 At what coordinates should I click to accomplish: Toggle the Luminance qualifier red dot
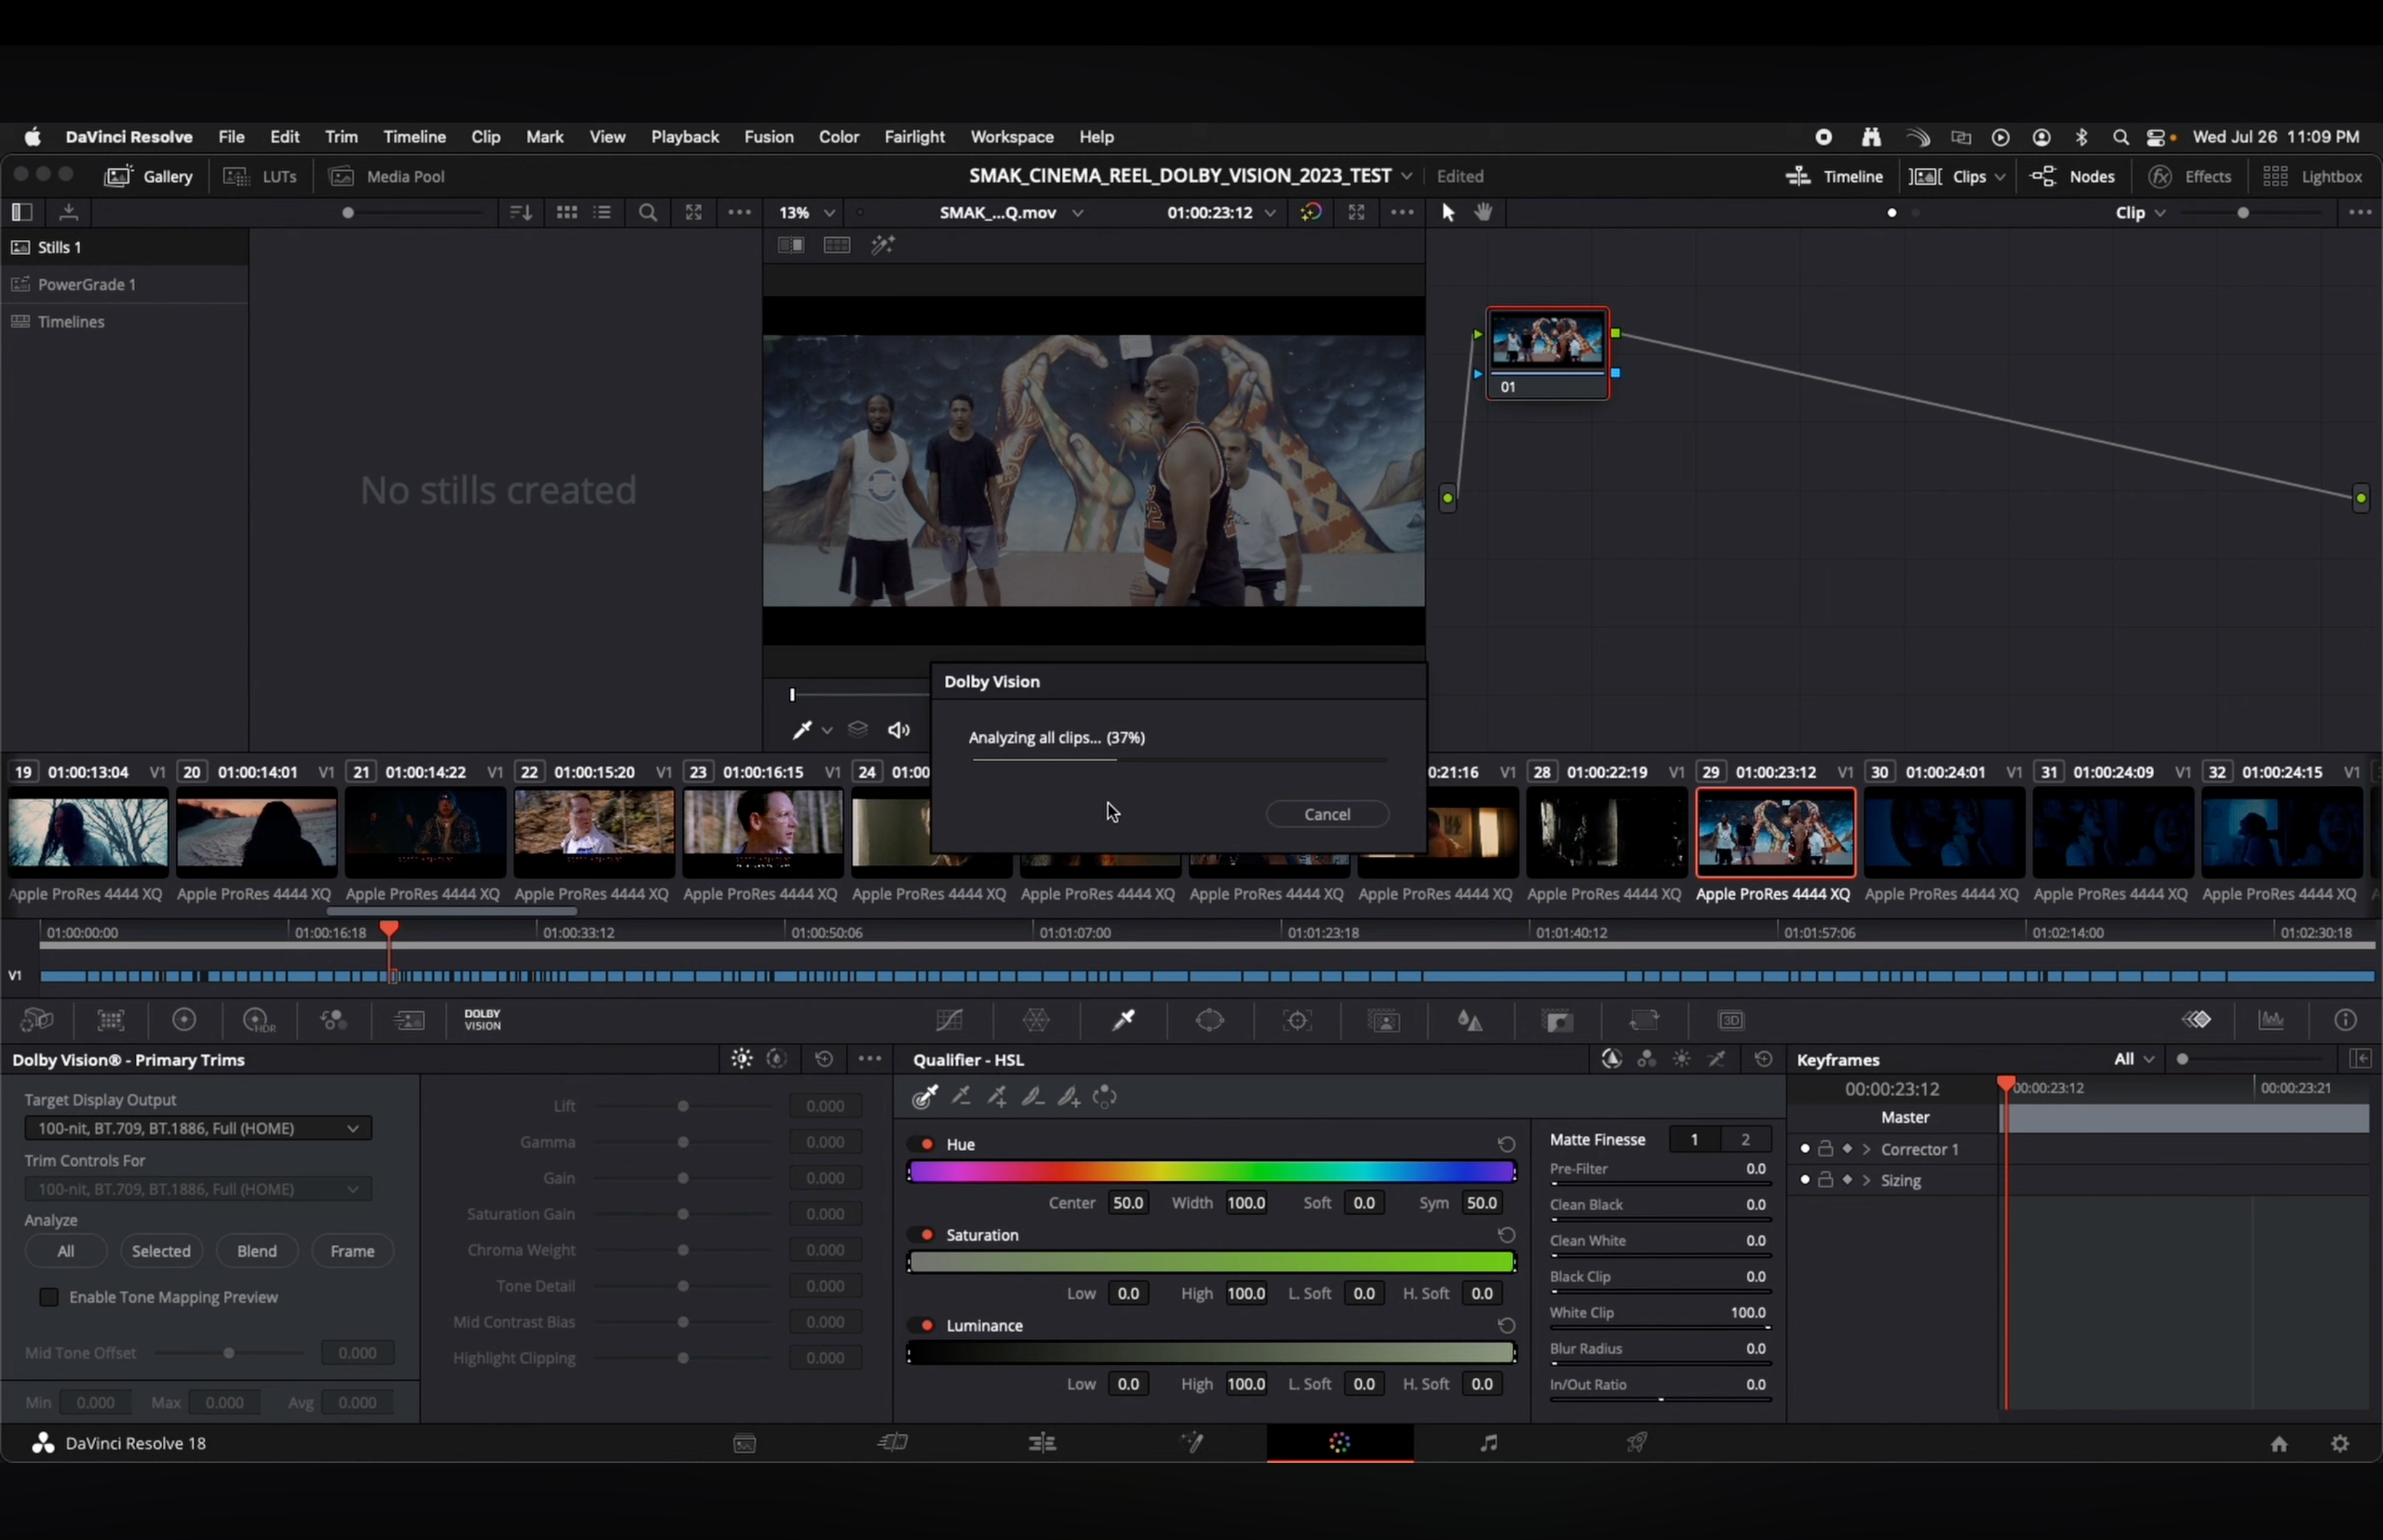(x=927, y=1325)
